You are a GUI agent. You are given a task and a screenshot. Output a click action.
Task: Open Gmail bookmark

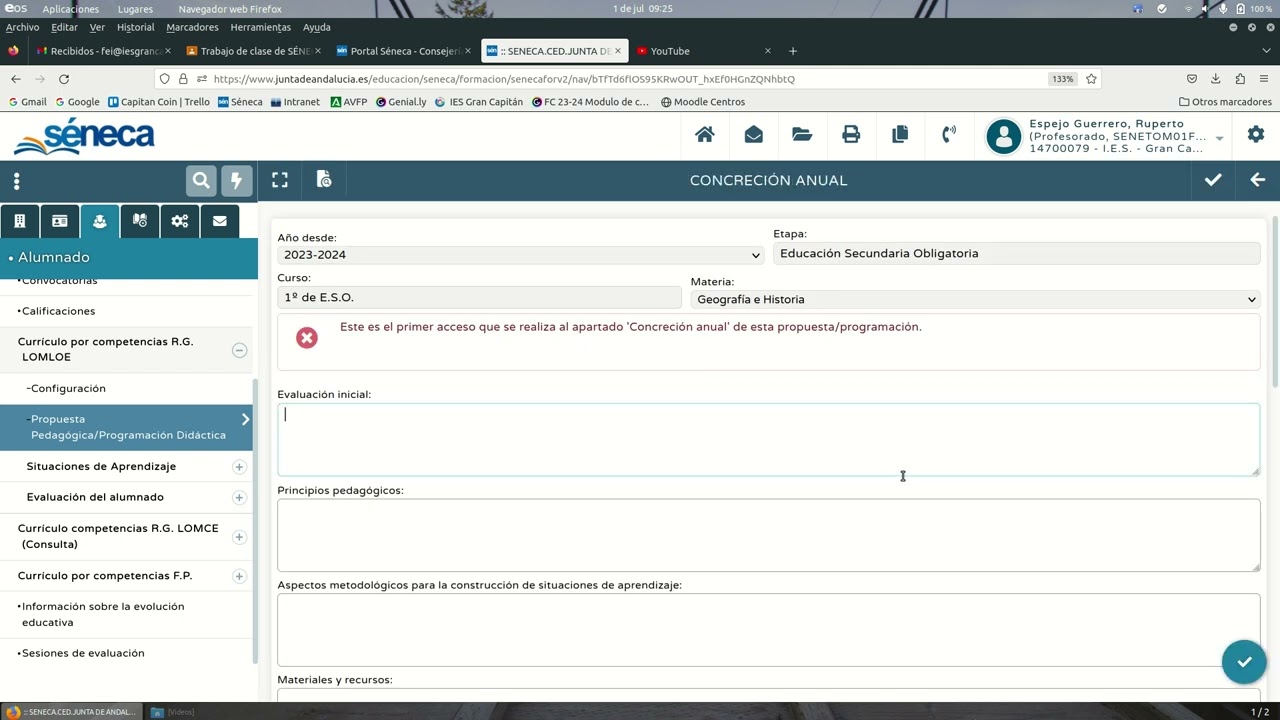27,102
